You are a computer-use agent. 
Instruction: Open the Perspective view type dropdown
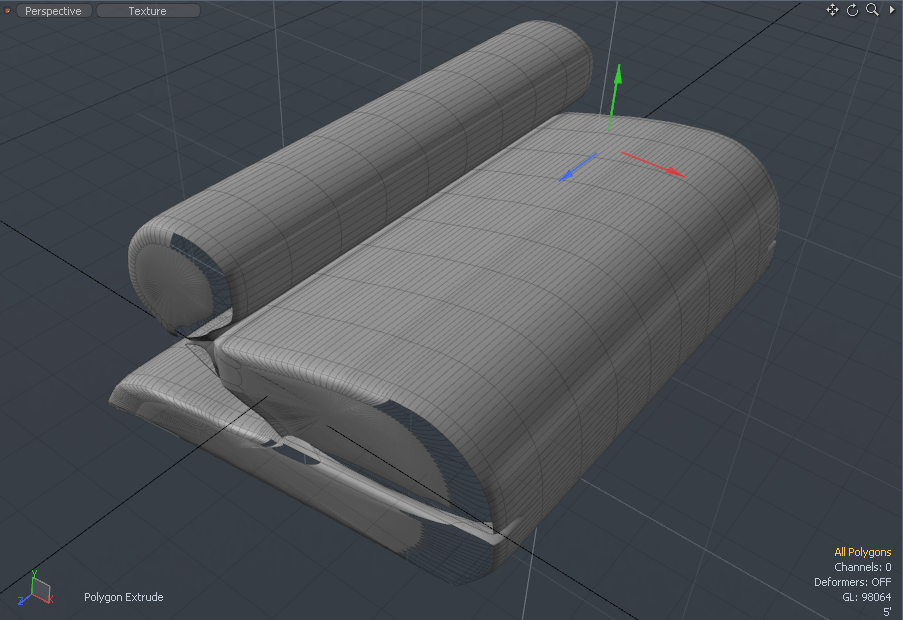tap(54, 11)
